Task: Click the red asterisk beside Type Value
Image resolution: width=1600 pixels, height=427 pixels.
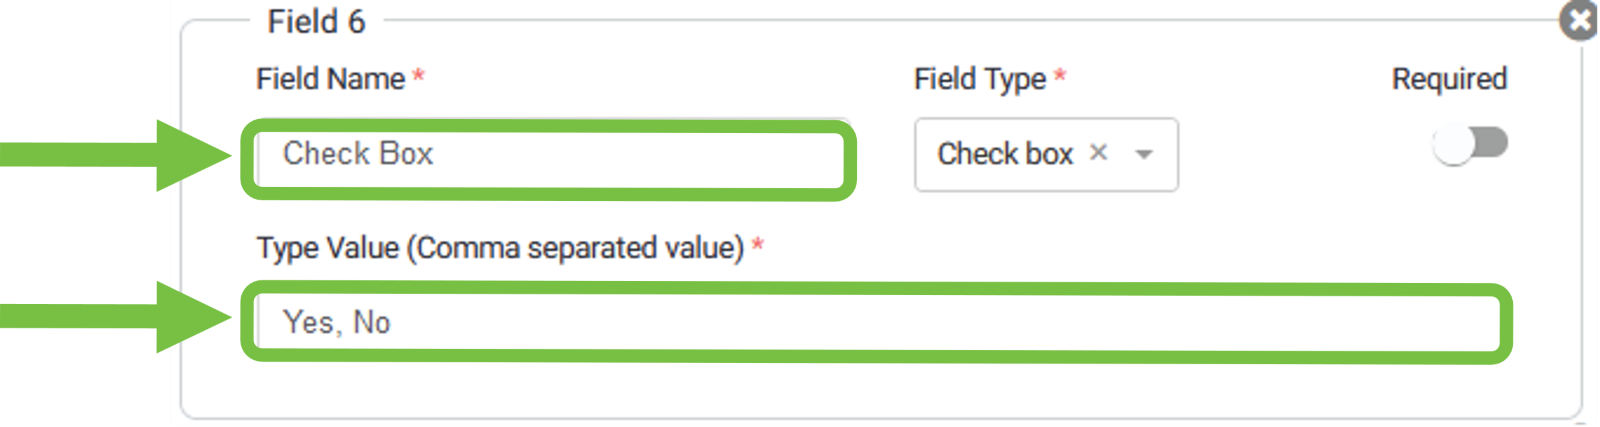Action: point(758,246)
